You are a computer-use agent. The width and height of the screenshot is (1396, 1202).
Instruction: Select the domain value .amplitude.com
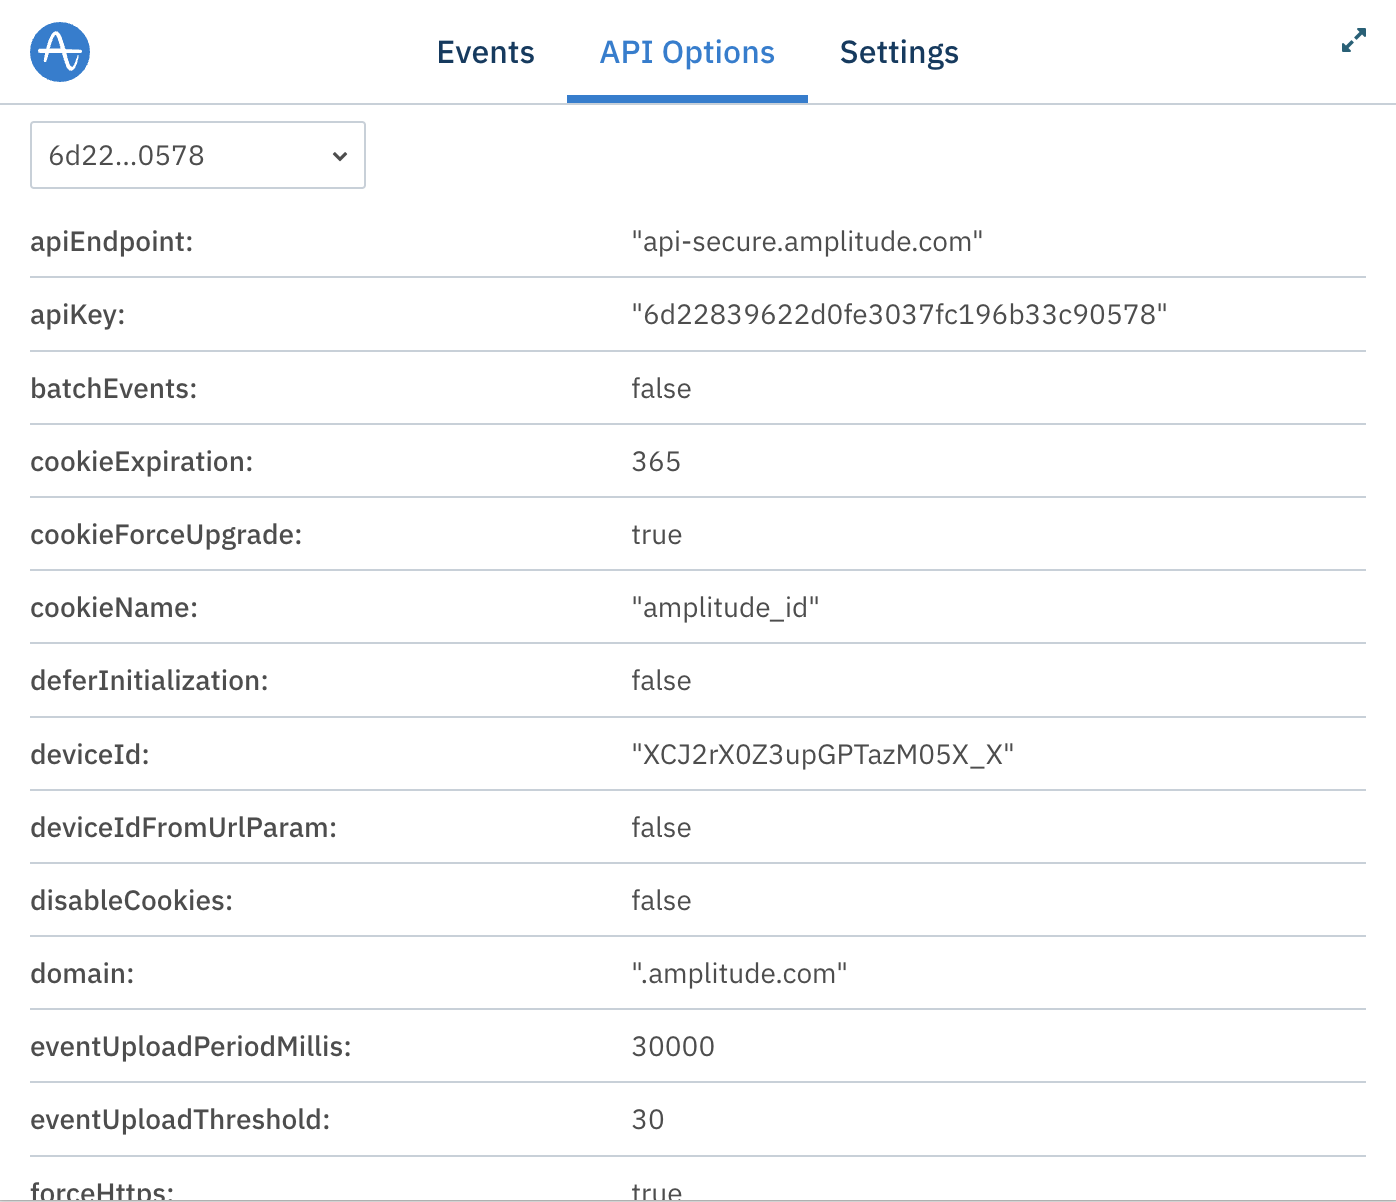tap(739, 973)
